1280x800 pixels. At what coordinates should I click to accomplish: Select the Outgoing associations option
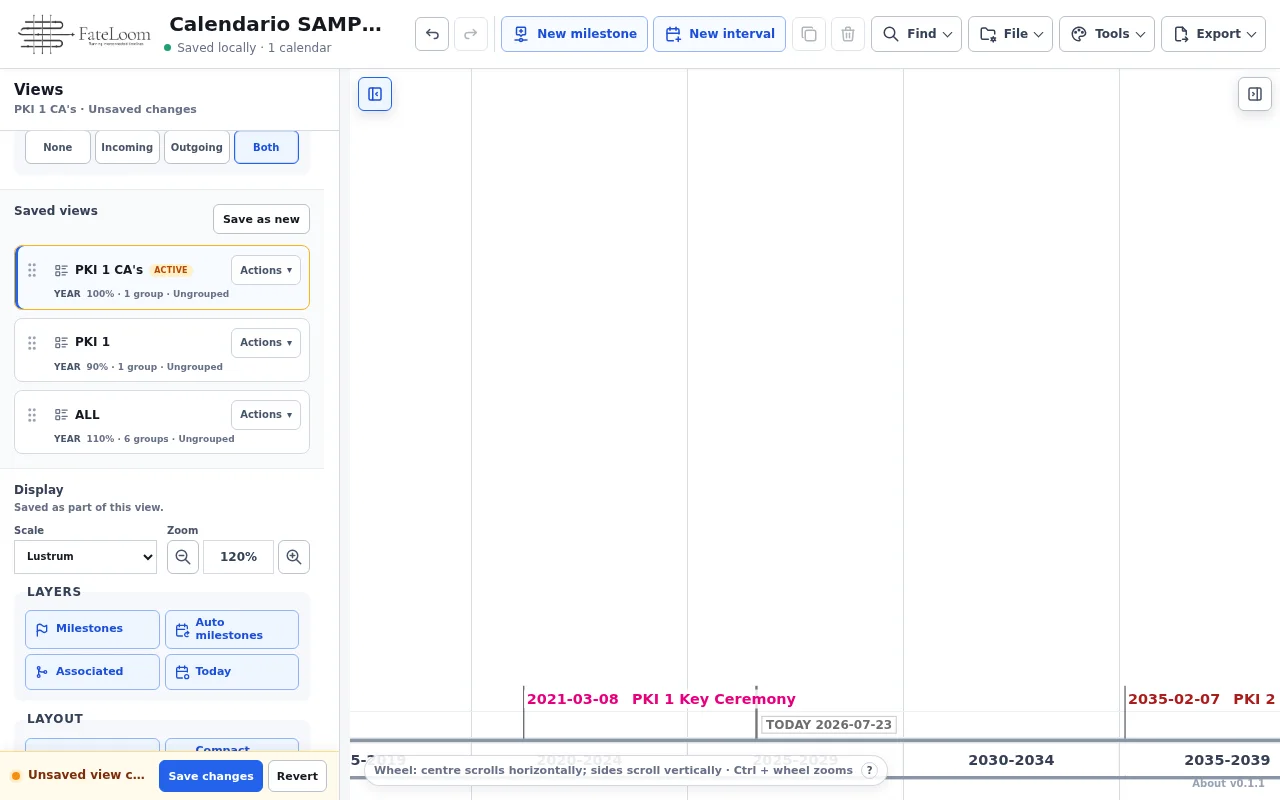(x=197, y=147)
